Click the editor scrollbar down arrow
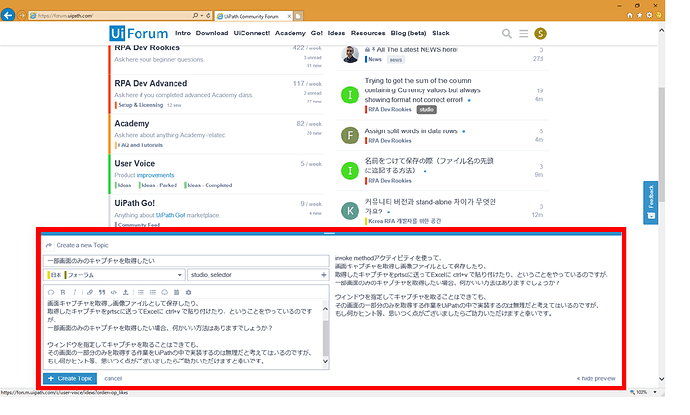Image resolution: width=690 pixels, height=415 pixels. [326, 361]
